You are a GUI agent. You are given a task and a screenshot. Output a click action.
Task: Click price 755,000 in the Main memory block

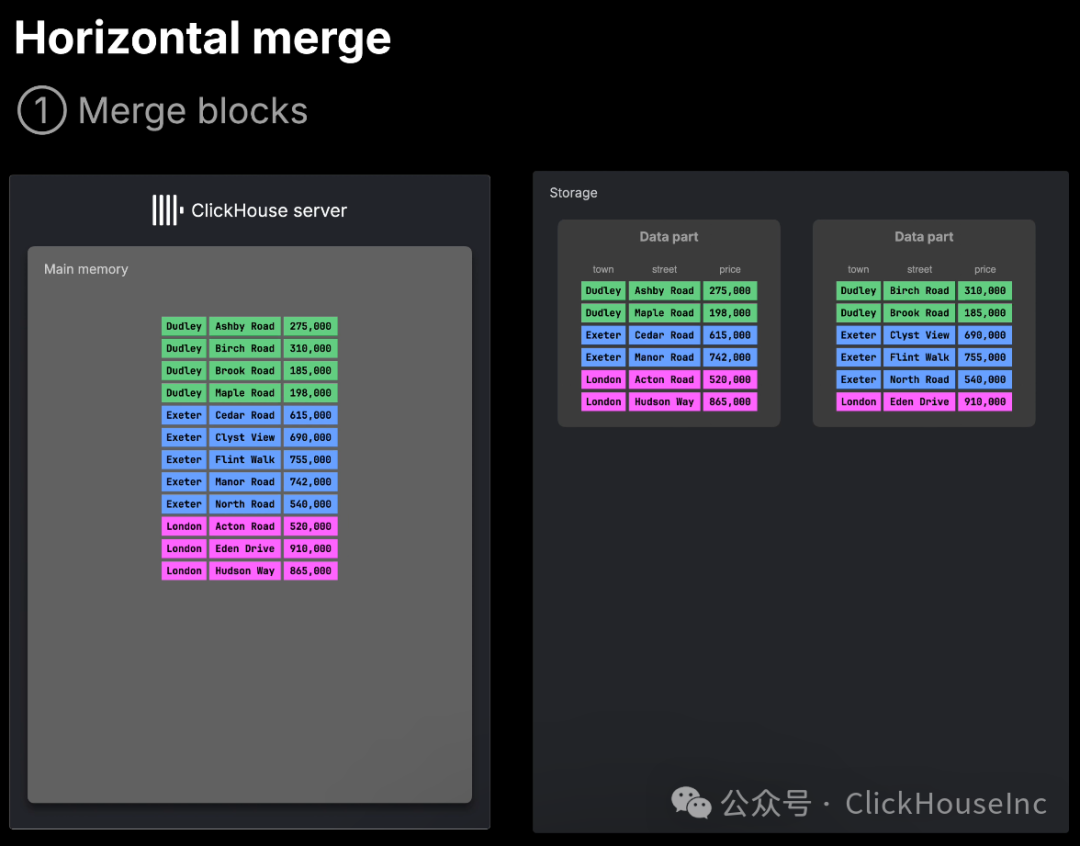311,460
